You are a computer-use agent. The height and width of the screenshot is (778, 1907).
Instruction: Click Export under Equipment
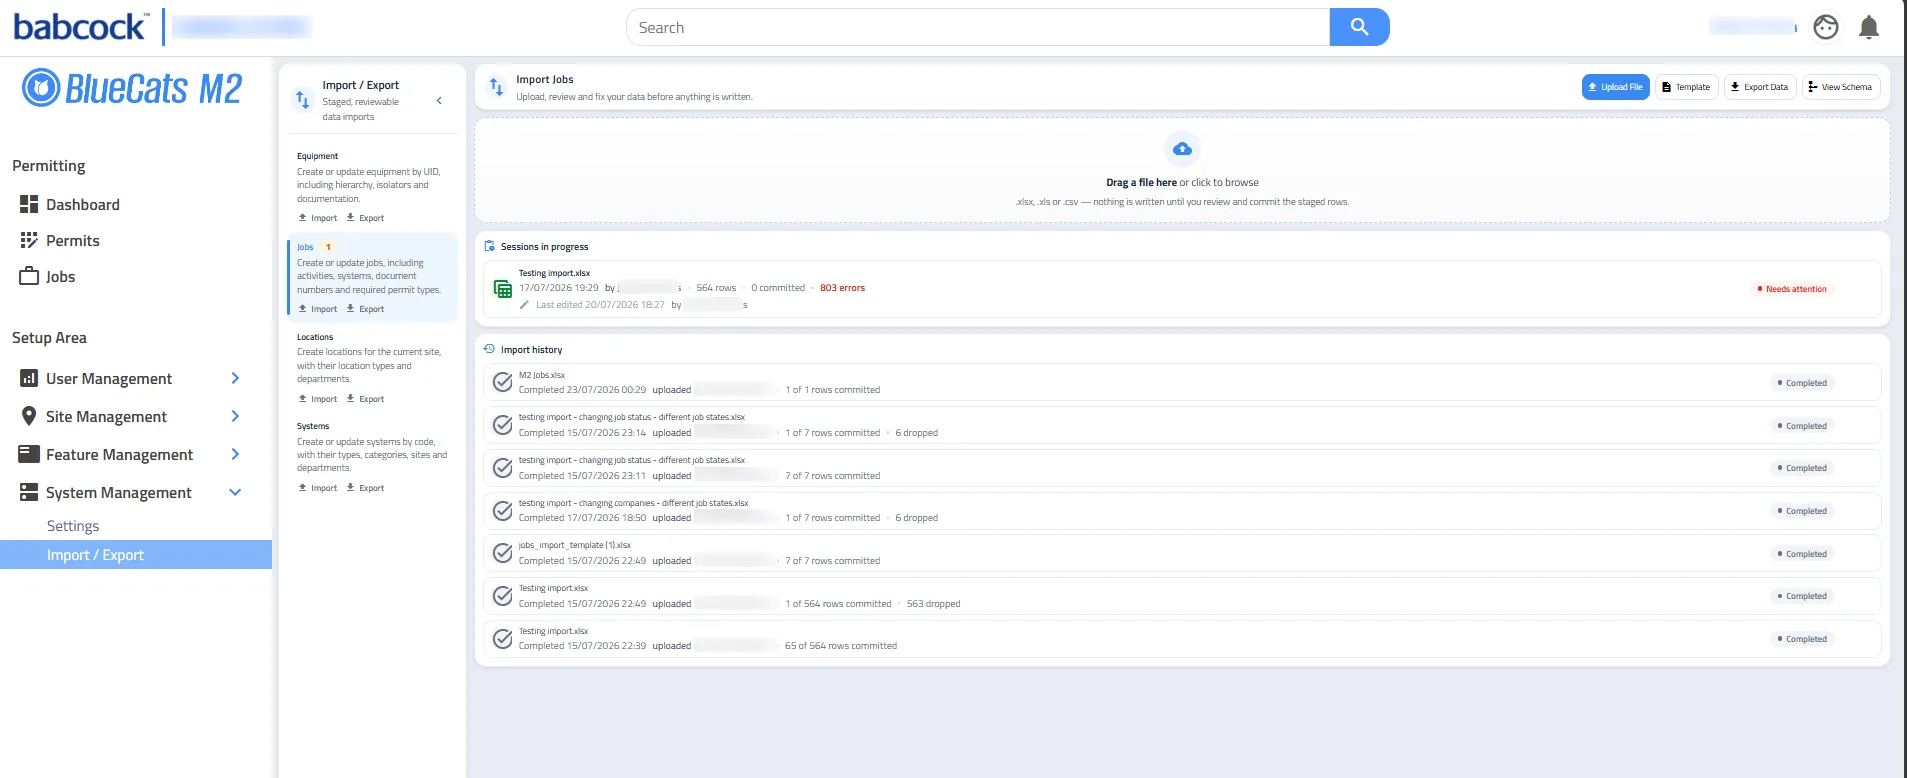(365, 218)
